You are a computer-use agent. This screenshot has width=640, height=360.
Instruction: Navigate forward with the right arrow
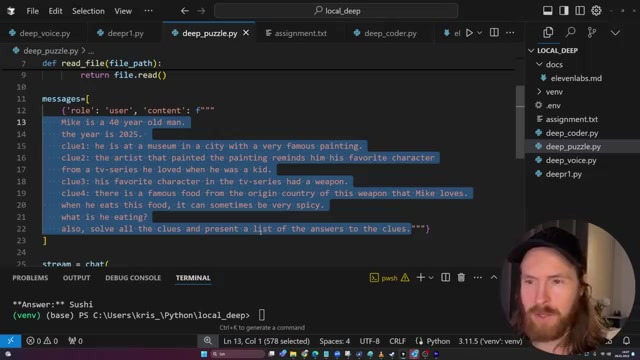click(201, 11)
